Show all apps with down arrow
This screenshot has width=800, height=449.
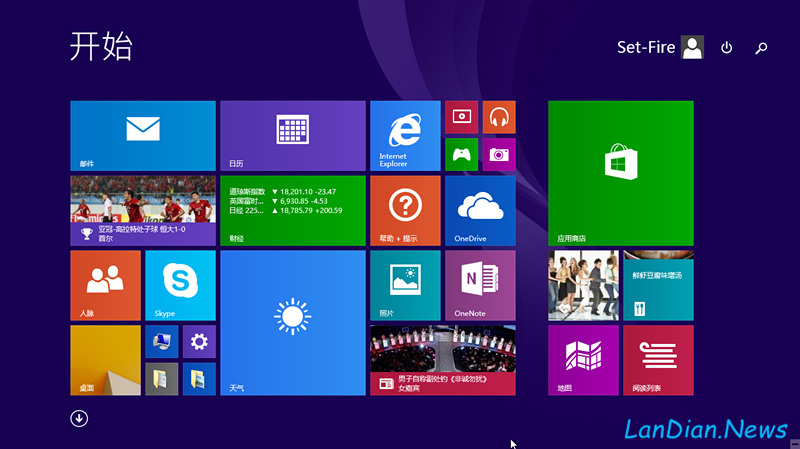pyautogui.click(x=79, y=418)
